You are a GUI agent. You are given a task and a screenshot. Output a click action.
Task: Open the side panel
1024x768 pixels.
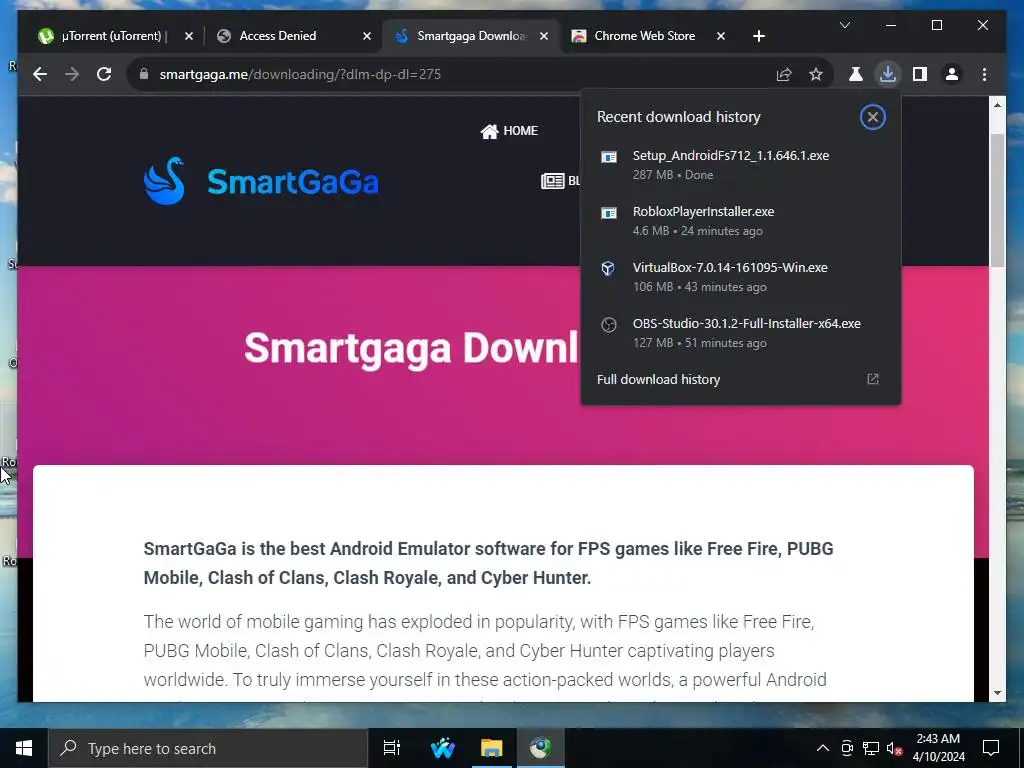click(920, 74)
